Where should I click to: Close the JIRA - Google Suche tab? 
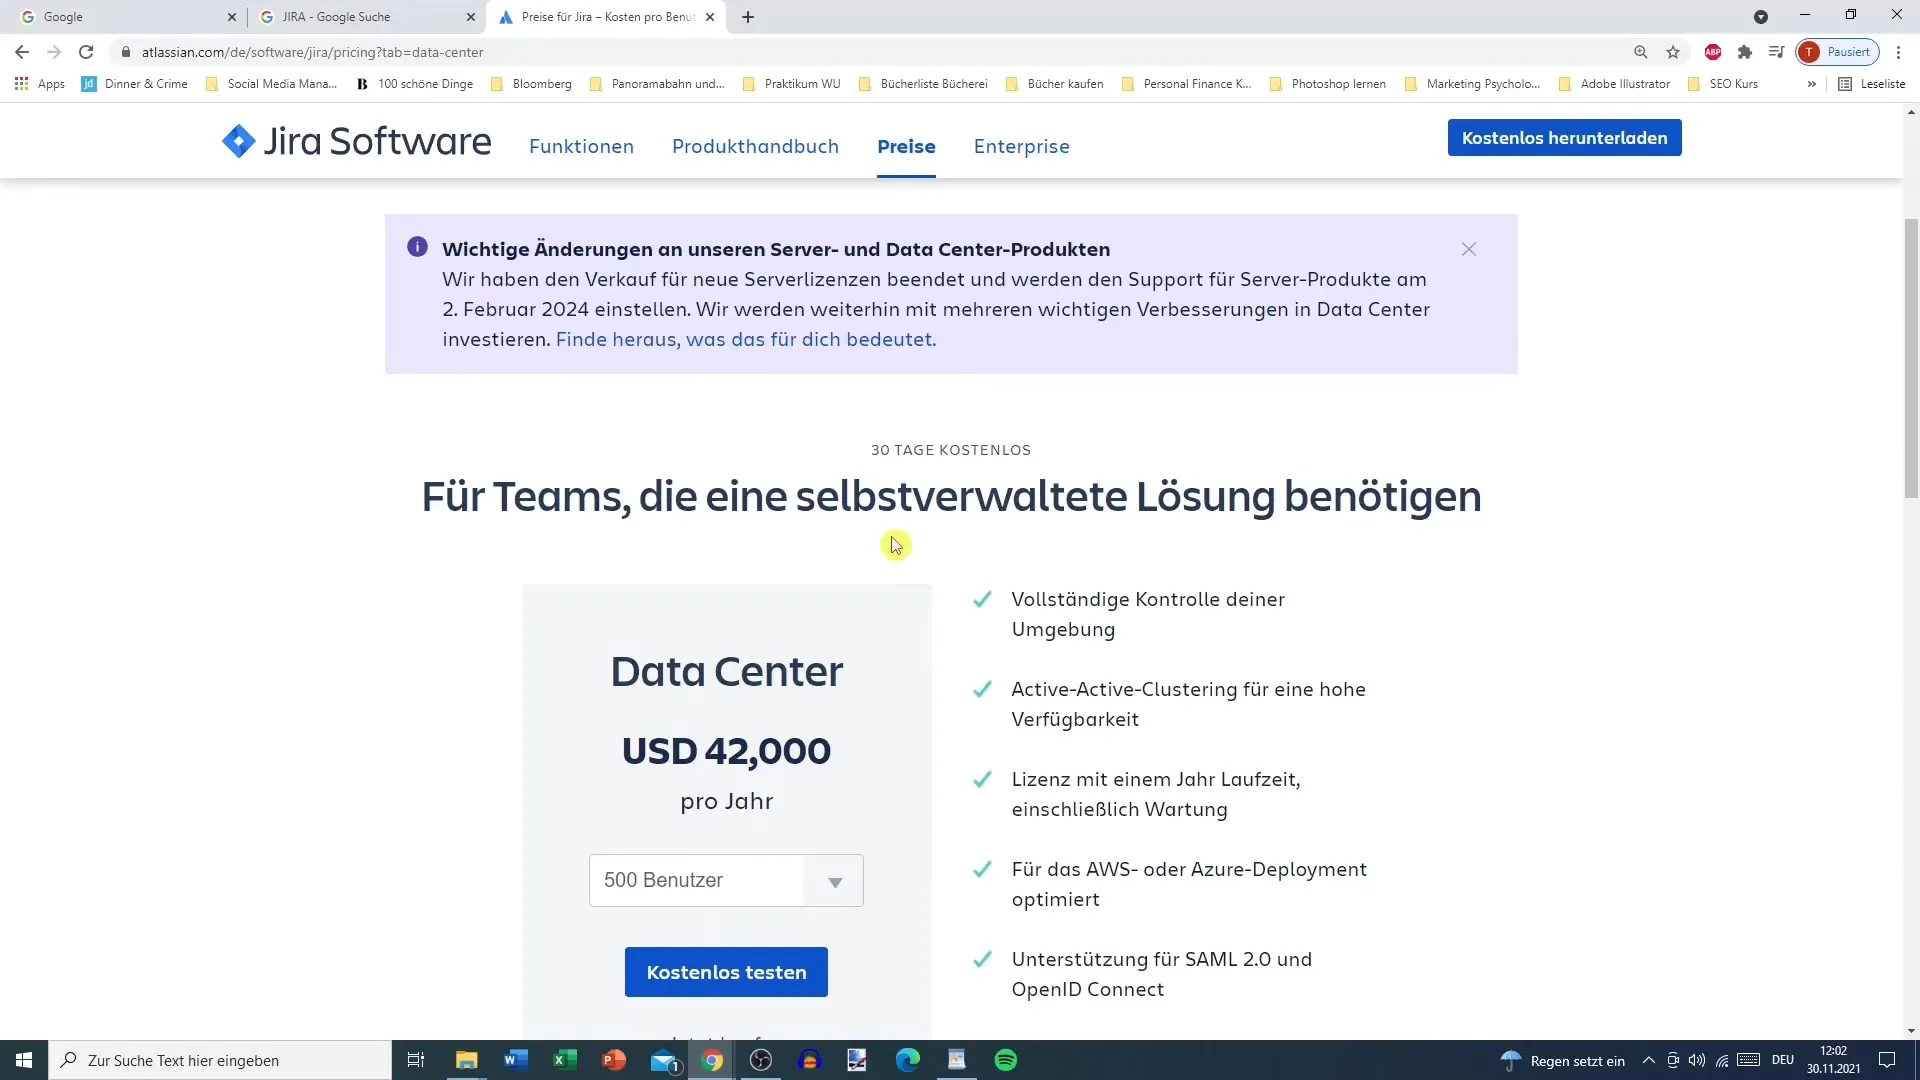(x=470, y=17)
